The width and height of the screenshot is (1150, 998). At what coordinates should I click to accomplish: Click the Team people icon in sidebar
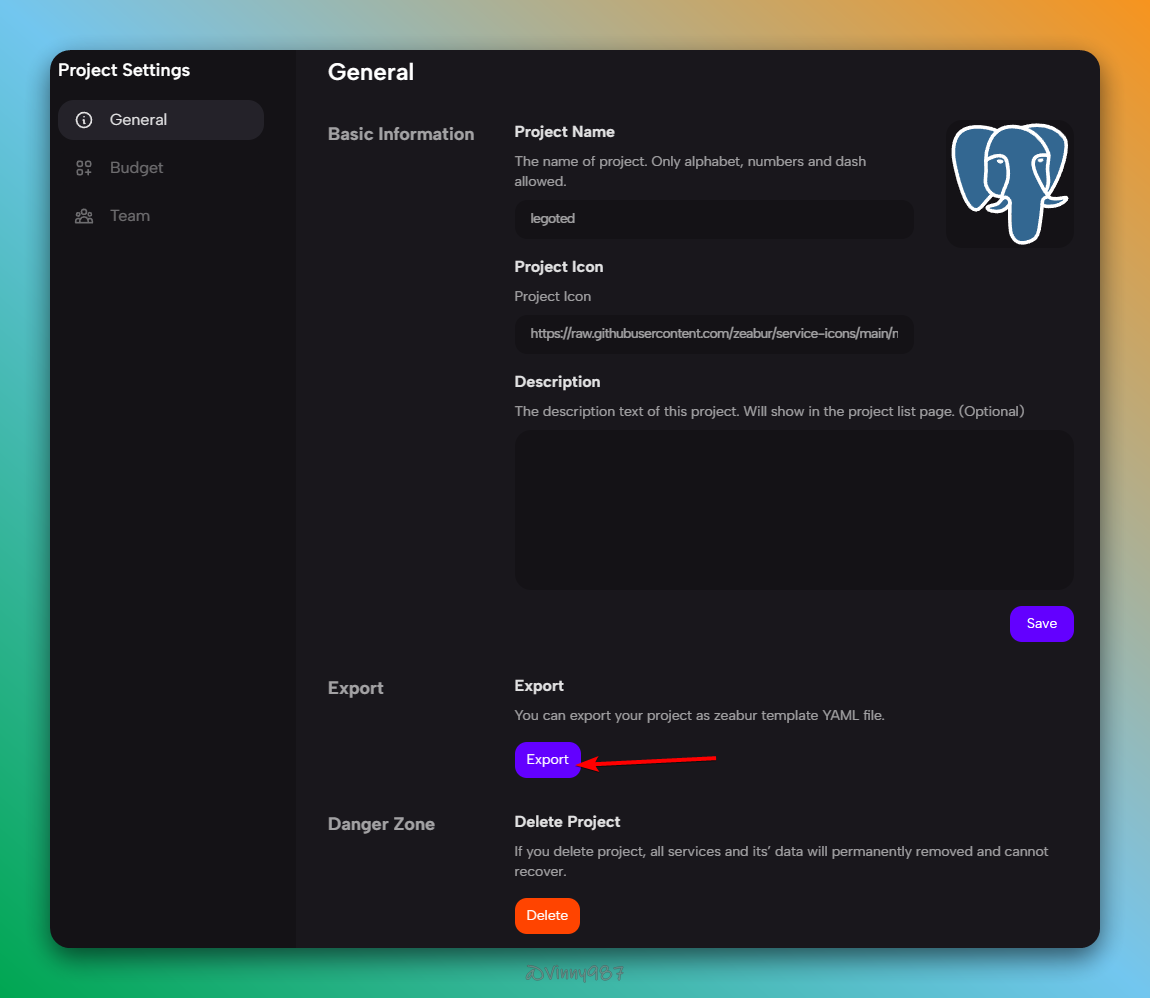(84, 216)
